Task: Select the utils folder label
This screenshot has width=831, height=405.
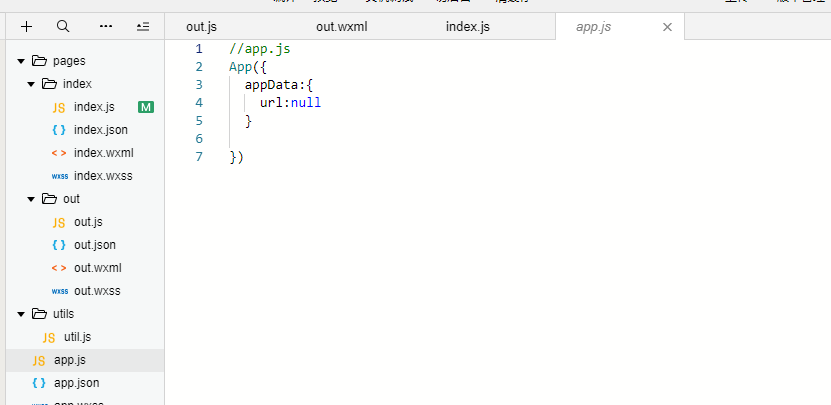Action: (x=64, y=314)
